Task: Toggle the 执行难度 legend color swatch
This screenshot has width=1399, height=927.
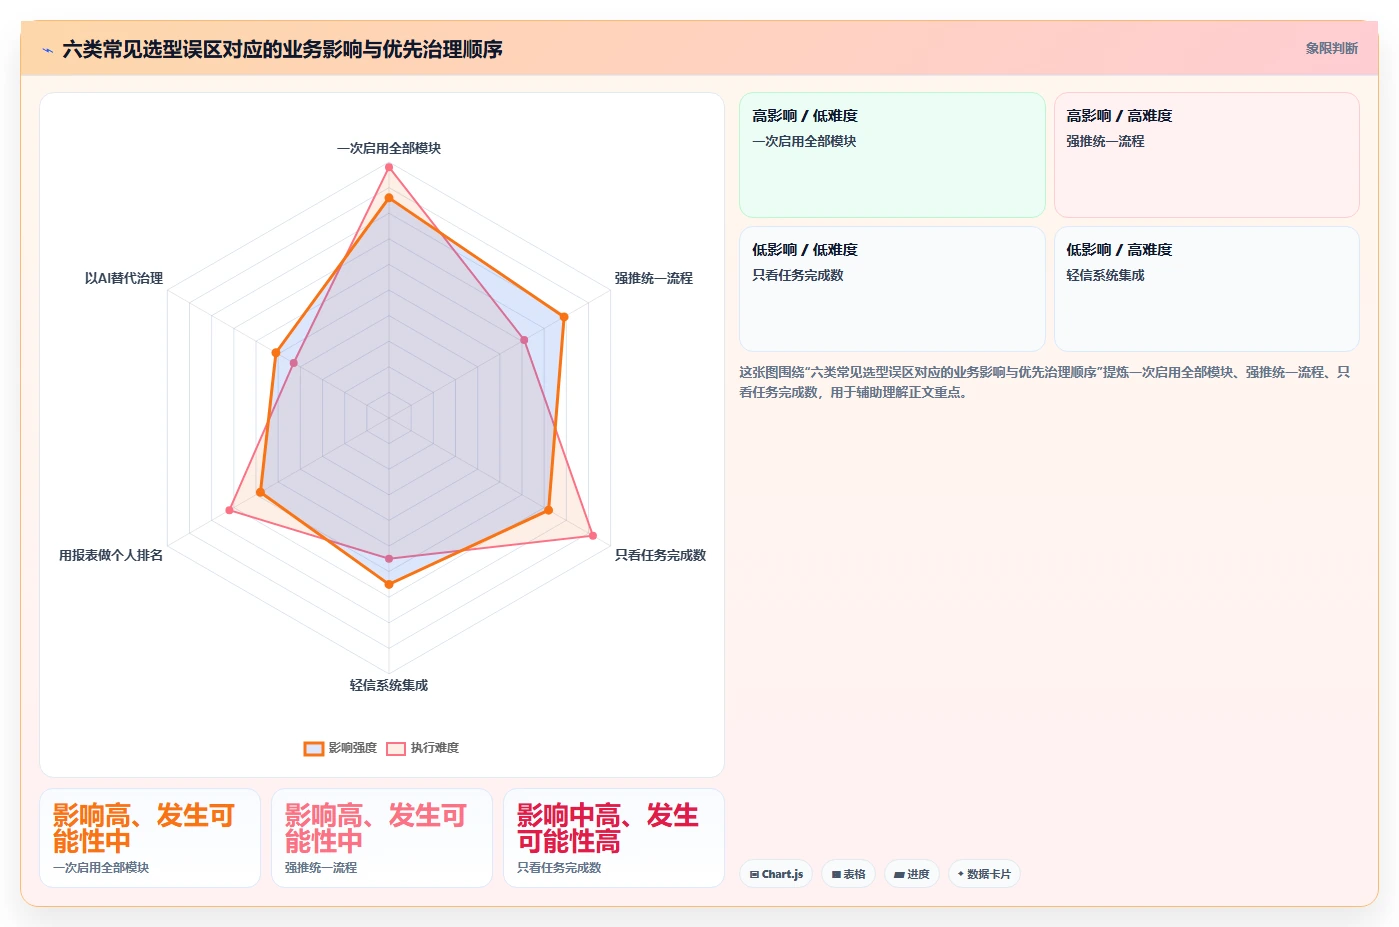Action: pyautogui.click(x=396, y=748)
